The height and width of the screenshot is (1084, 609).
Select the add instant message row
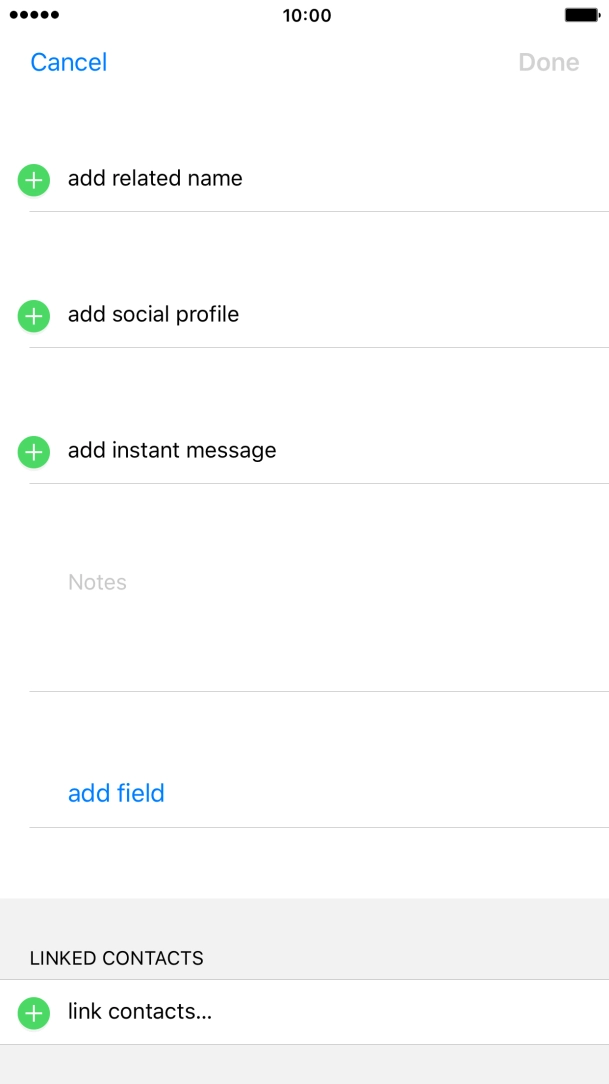point(171,451)
